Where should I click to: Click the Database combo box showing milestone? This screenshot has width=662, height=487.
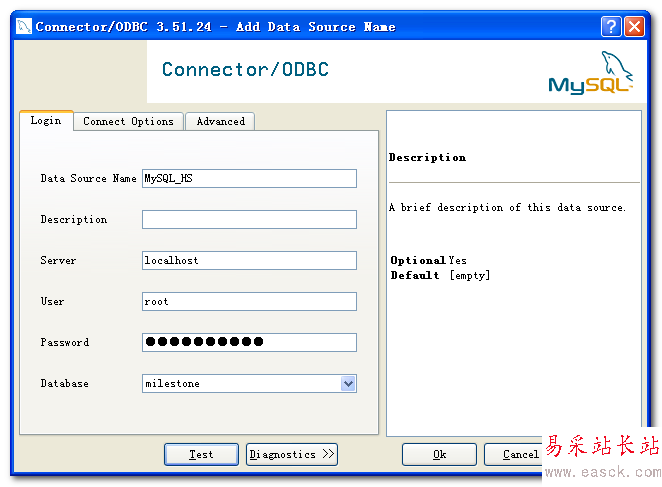(x=249, y=384)
